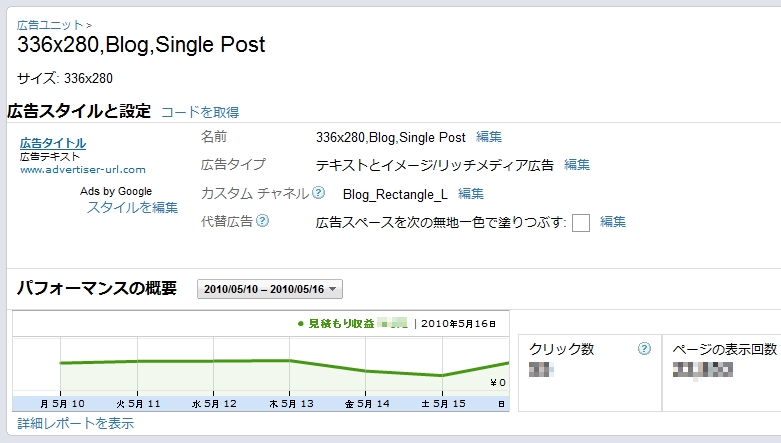
Task: Click the 見積もり収益 chart legend
Action: click(x=336, y=323)
